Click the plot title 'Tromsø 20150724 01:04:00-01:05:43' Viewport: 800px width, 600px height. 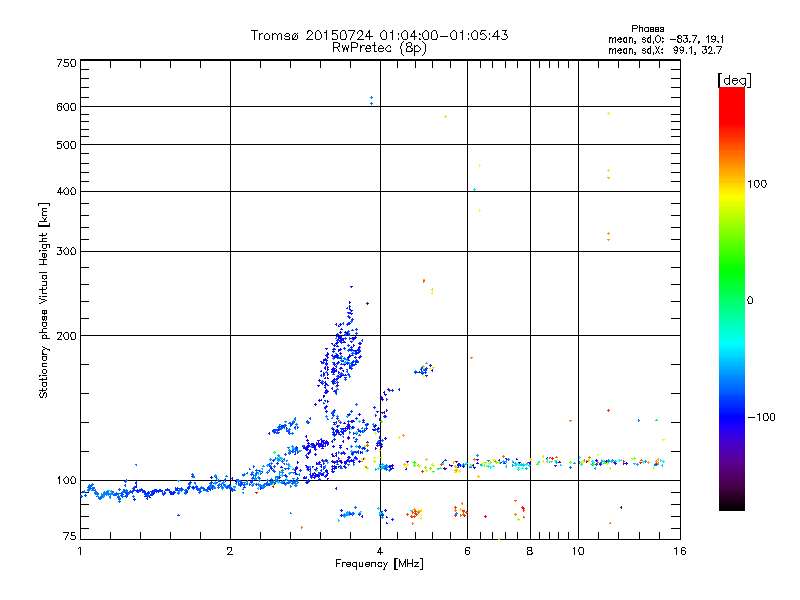[379, 35]
